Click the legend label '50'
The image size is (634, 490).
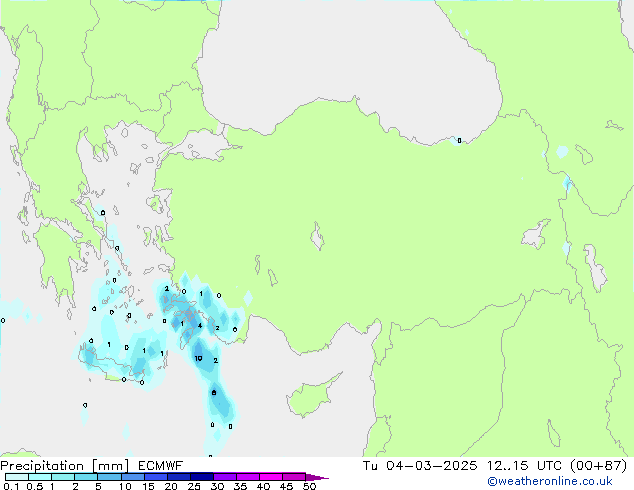310,486
